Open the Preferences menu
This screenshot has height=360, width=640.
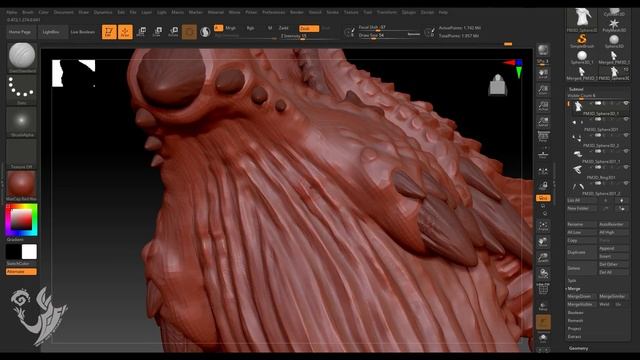[273, 12]
